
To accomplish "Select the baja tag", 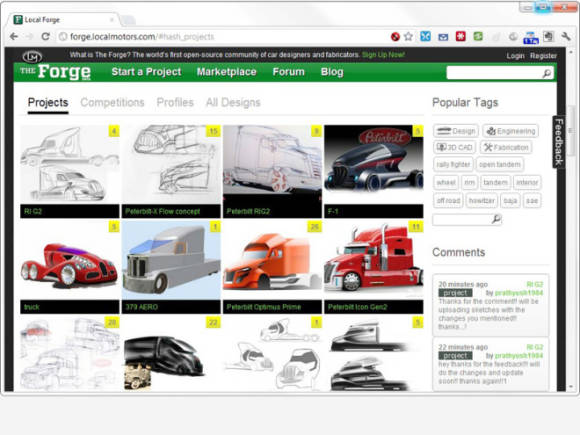I will point(510,200).
